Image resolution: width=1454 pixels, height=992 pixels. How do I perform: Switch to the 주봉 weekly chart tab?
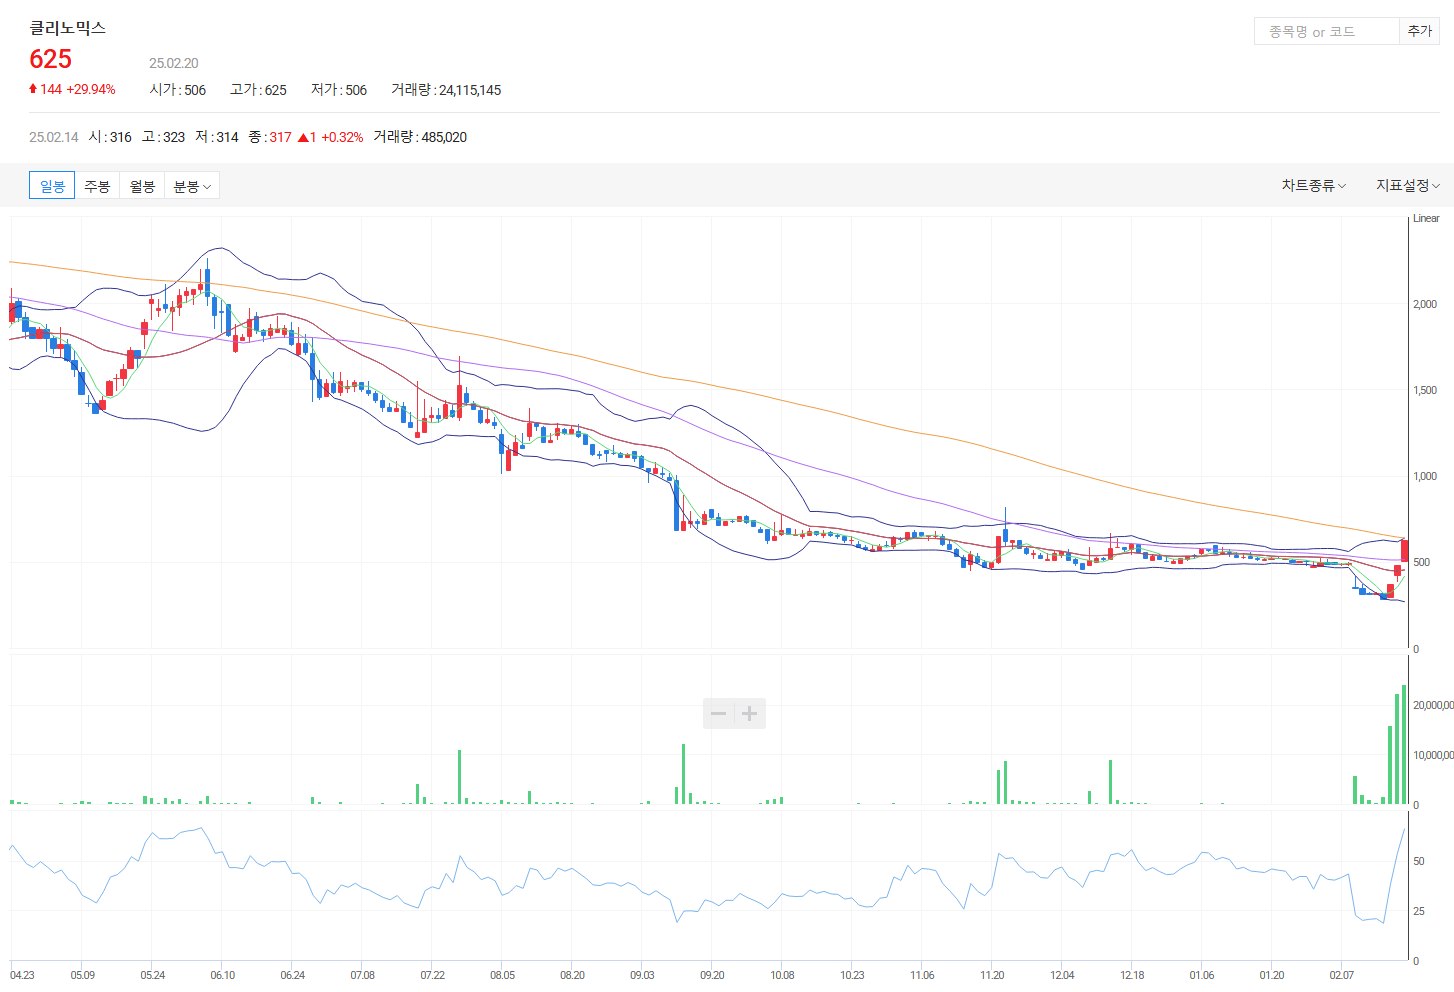click(x=97, y=186)
